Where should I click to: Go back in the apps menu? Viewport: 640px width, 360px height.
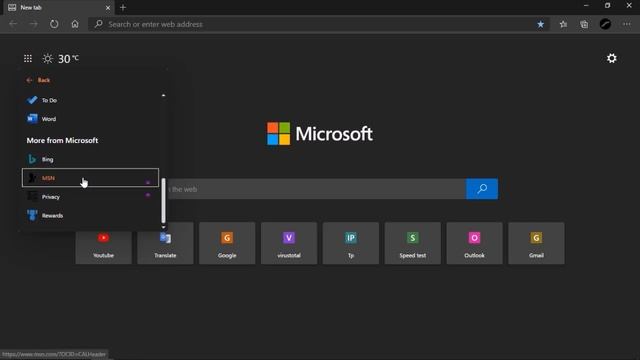coord(38,80)
